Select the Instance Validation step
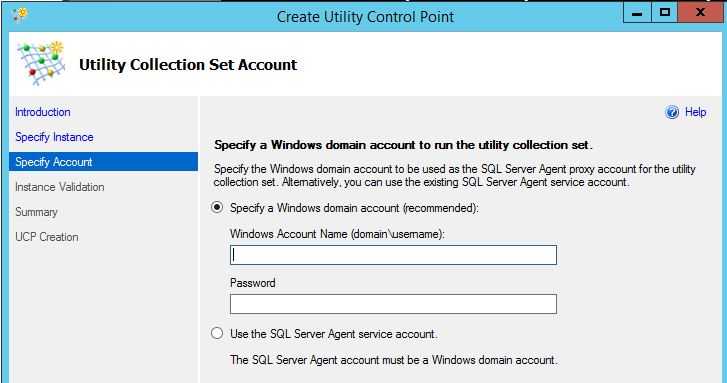The width and height of the screenshot is (727, 383). pos(59,187)
